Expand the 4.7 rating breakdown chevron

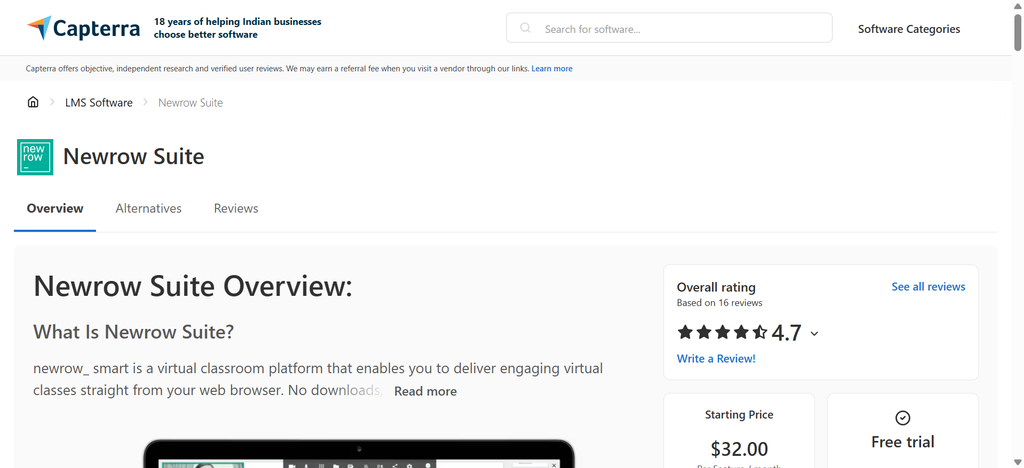coord(814,334)
